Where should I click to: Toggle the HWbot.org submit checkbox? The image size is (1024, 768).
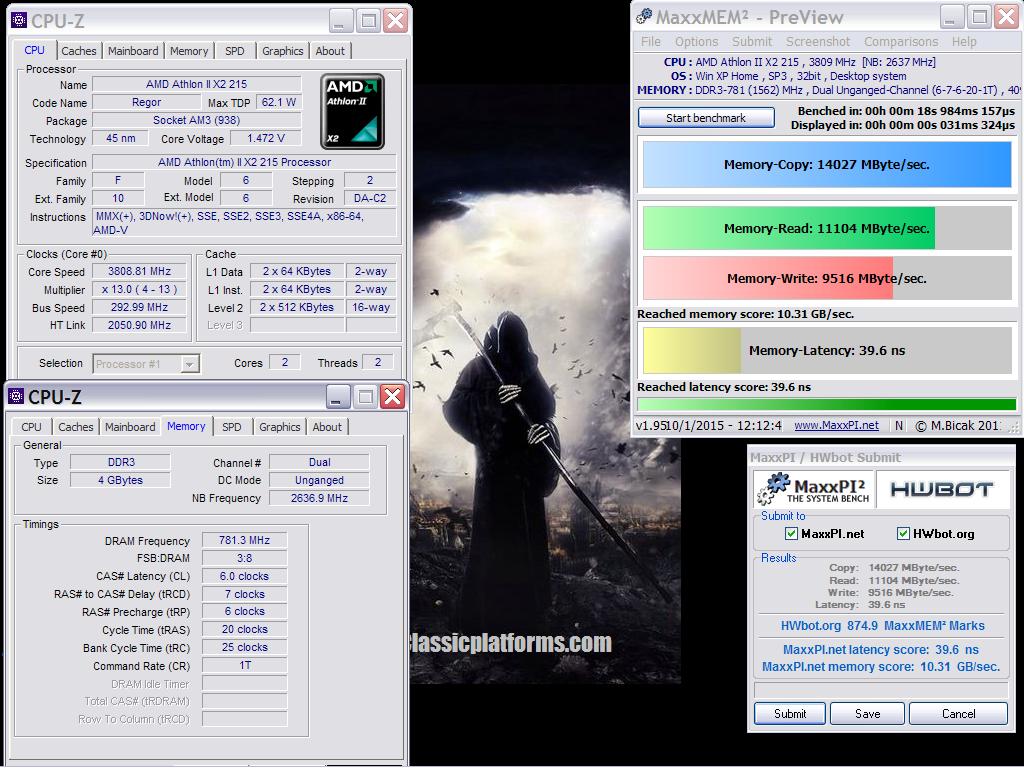click(903, 534)
